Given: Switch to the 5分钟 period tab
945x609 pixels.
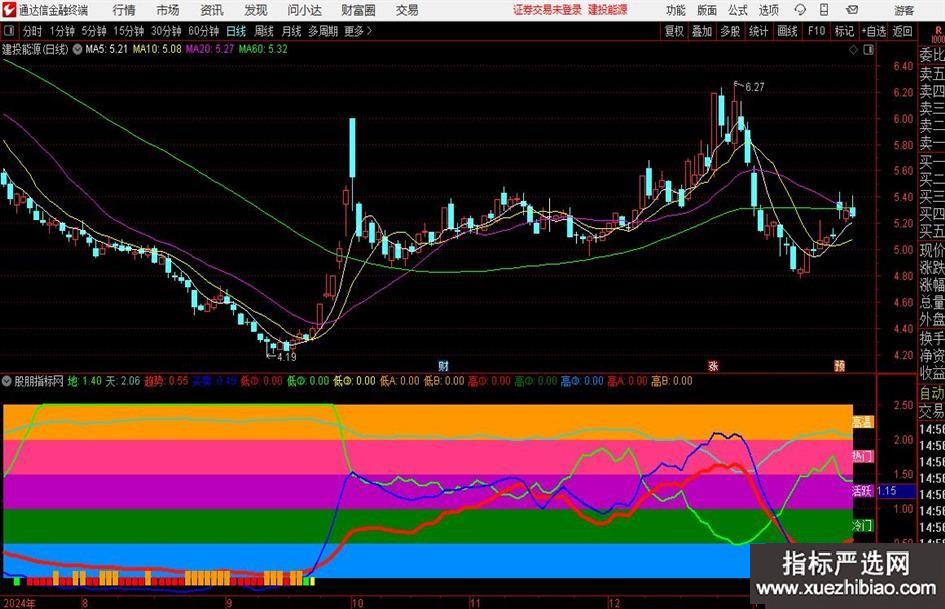Looking at the screenshot, I should tap(94, 31).
